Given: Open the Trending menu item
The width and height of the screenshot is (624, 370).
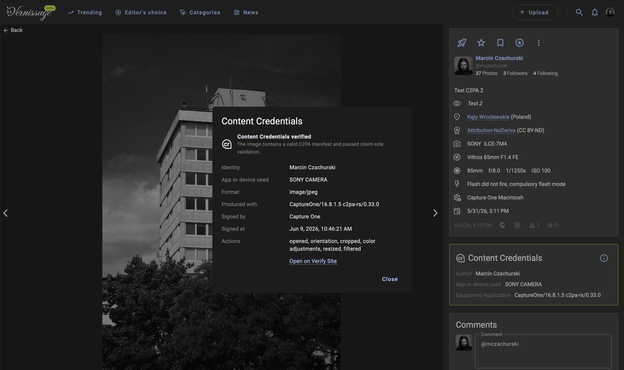Looking at the screenshot, I should tap(85, 12).
